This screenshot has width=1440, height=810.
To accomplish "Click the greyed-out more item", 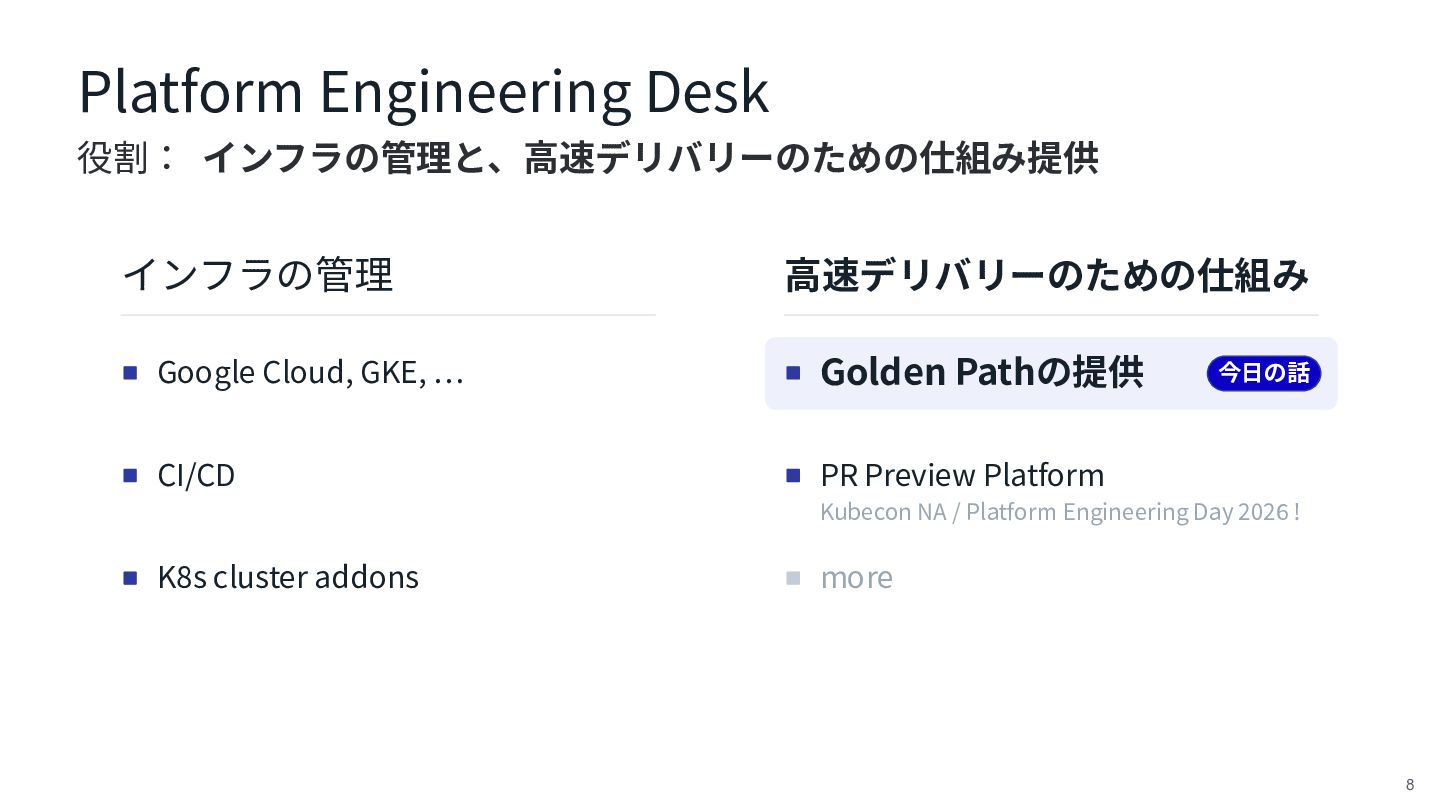I will tap(856, 578).
